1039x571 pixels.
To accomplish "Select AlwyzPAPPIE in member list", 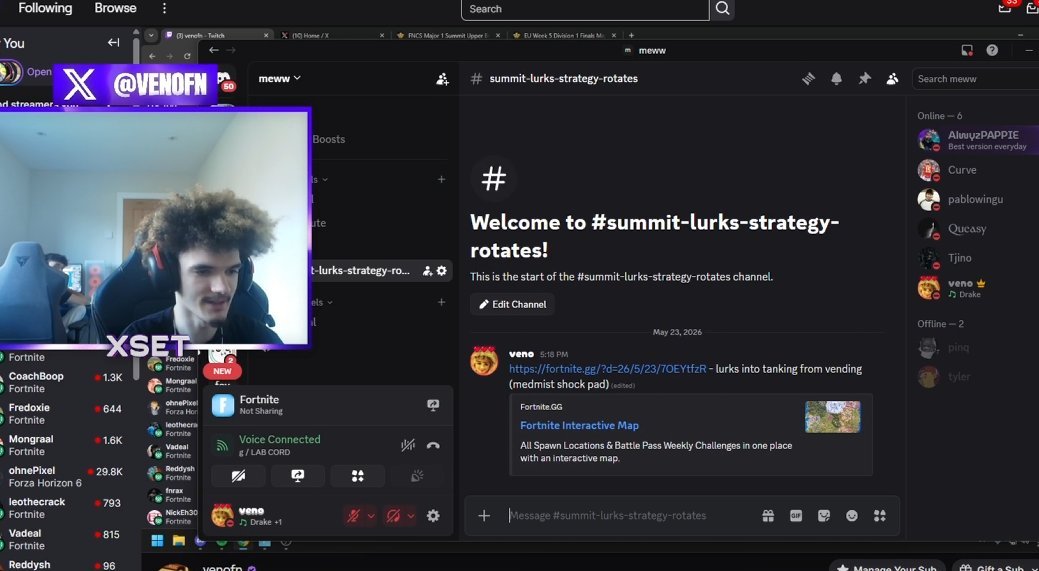I will click(977, 140).
